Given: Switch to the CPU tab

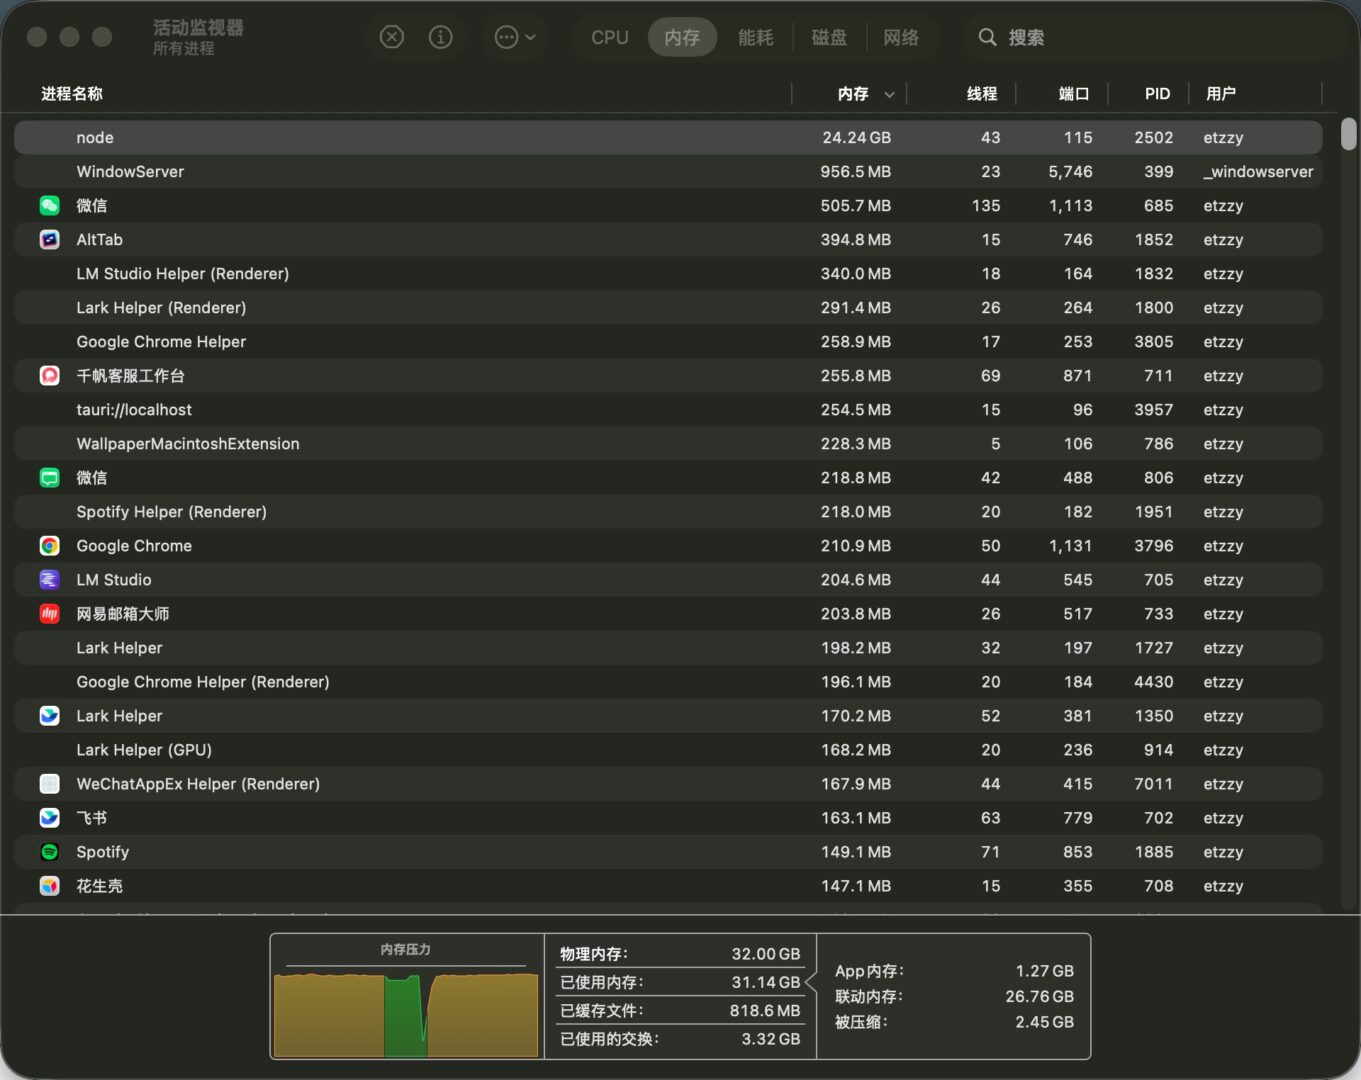Looking at the screenshot, I should click(609, 37).
